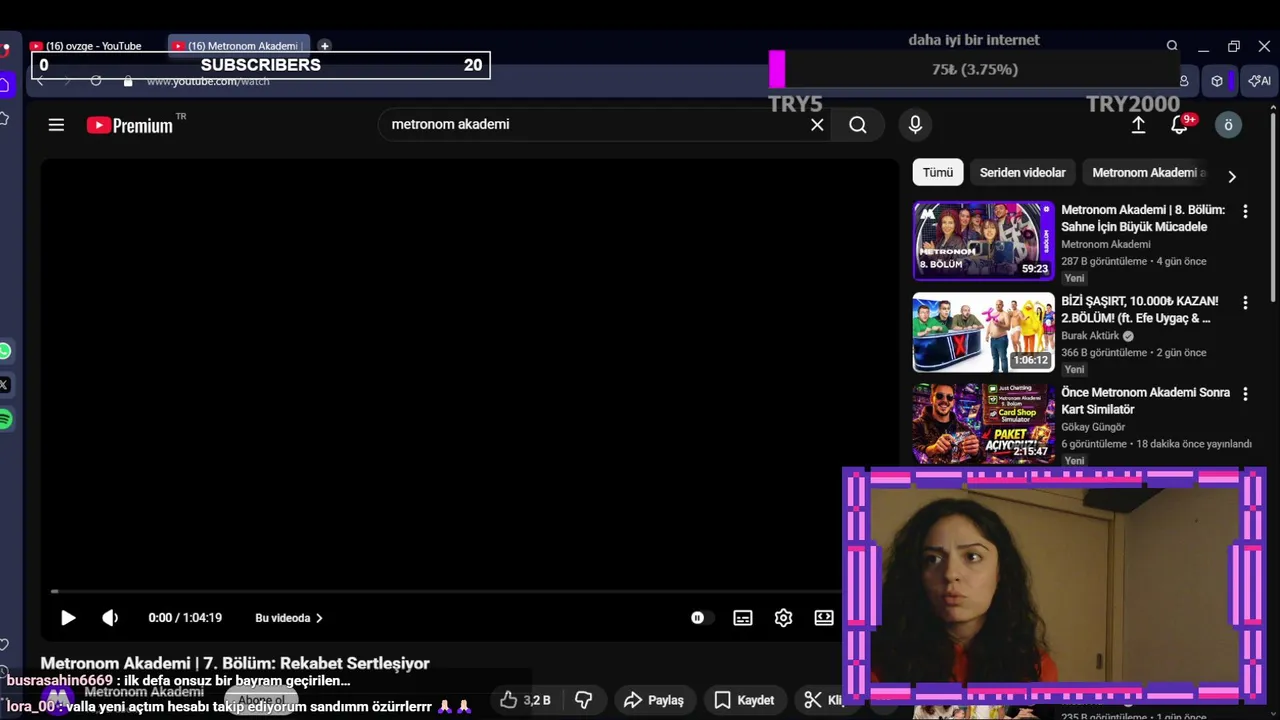Click the video timestamp '0:00 / 1:04:19'

click(x=185, y=618)
